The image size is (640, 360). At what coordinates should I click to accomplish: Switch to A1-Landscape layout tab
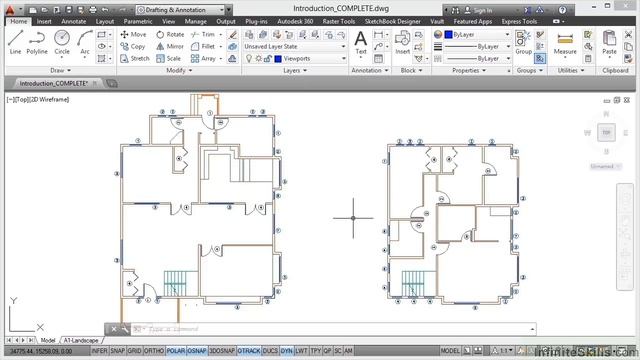(x=81, y=340)
